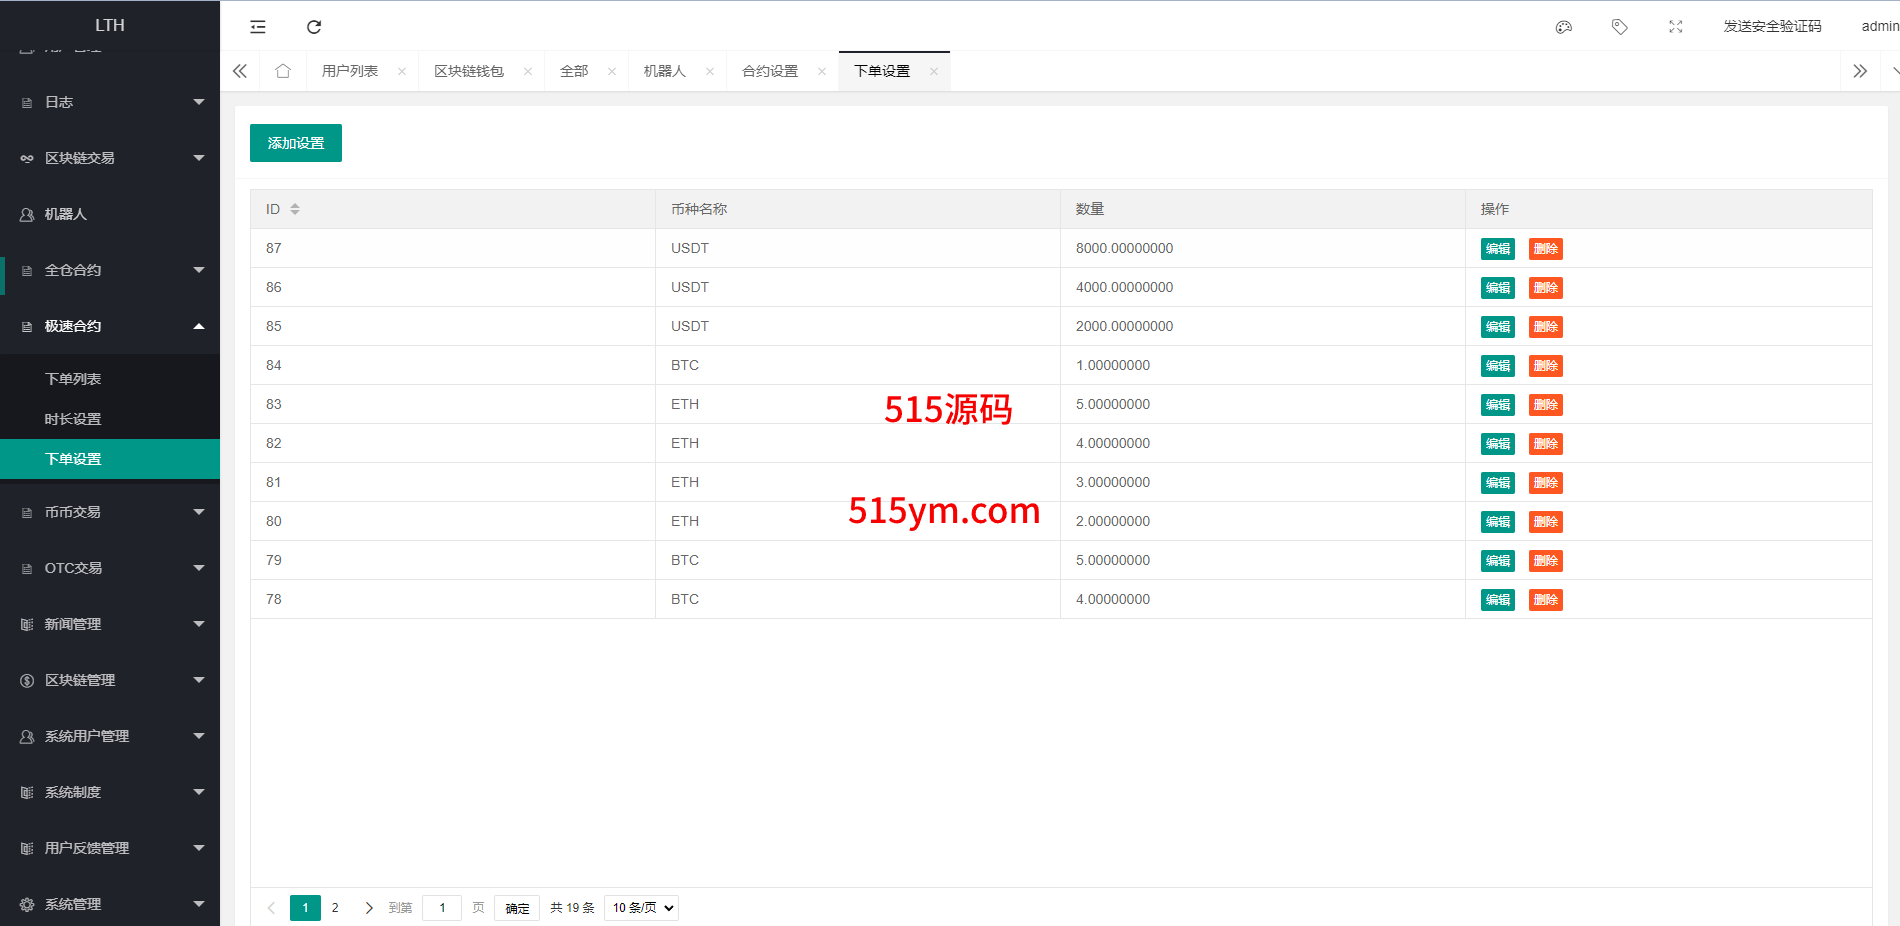Screen dimensions: 1900x926
Task: Collapse the 极速合约 sidebar menu
Action: coord(110,326)
